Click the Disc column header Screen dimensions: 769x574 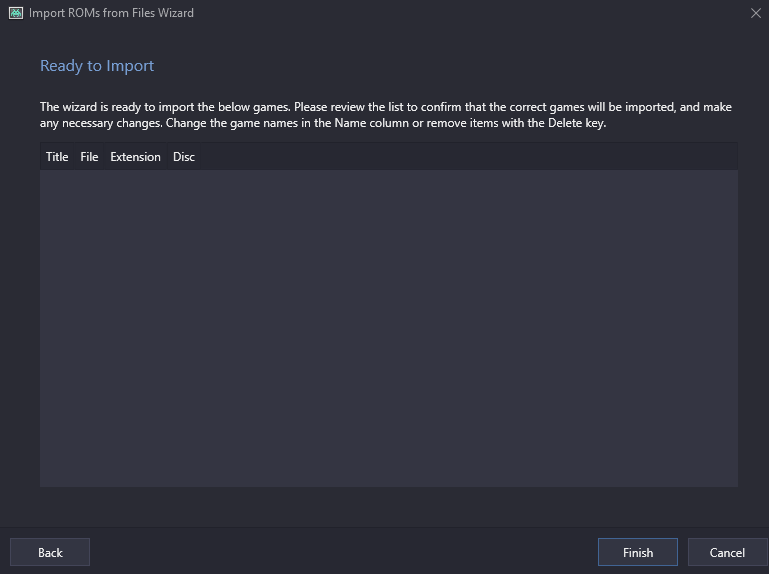tap(184, 157)
